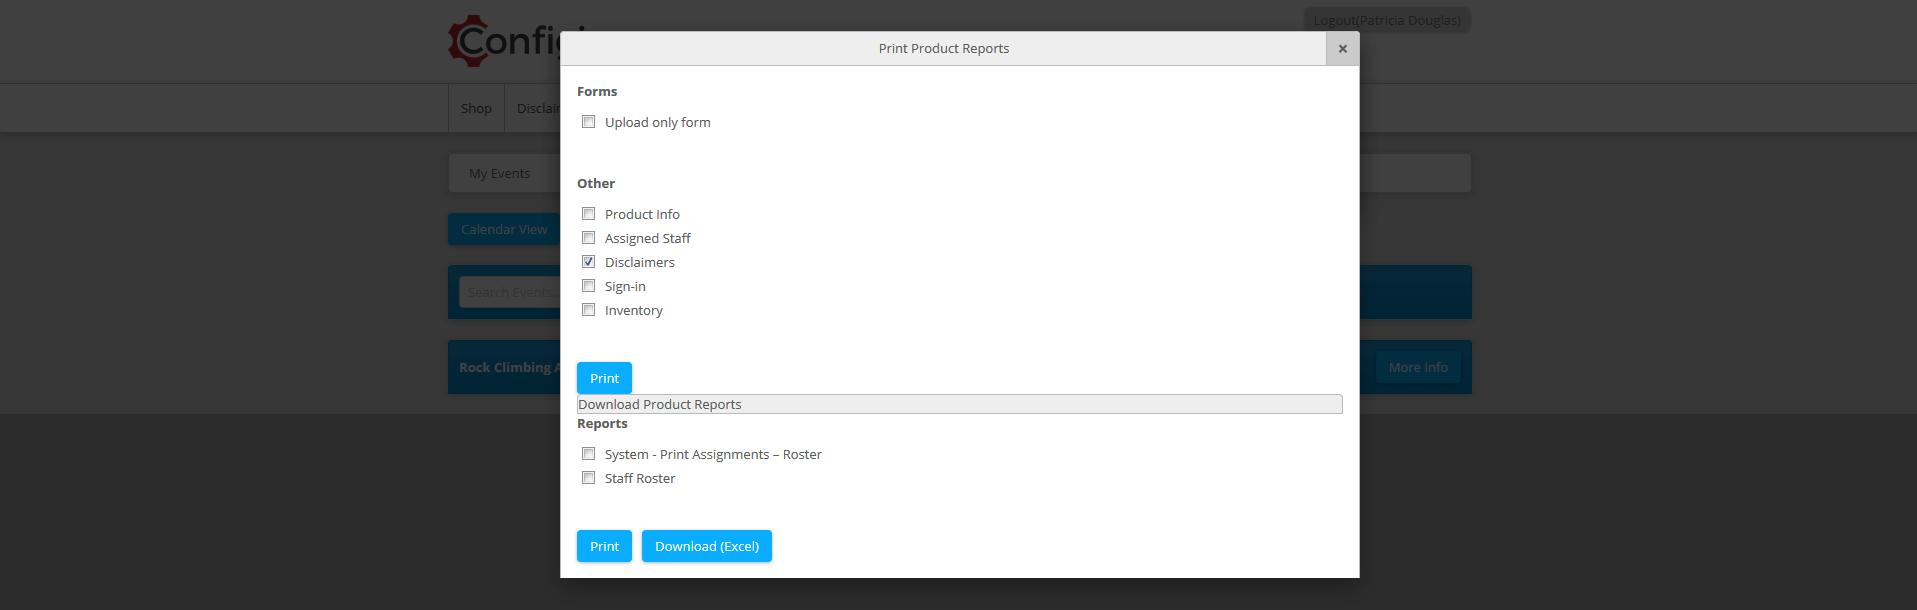
Task: Click the Print Product Reports title text
Action: (x=944, y=48)
